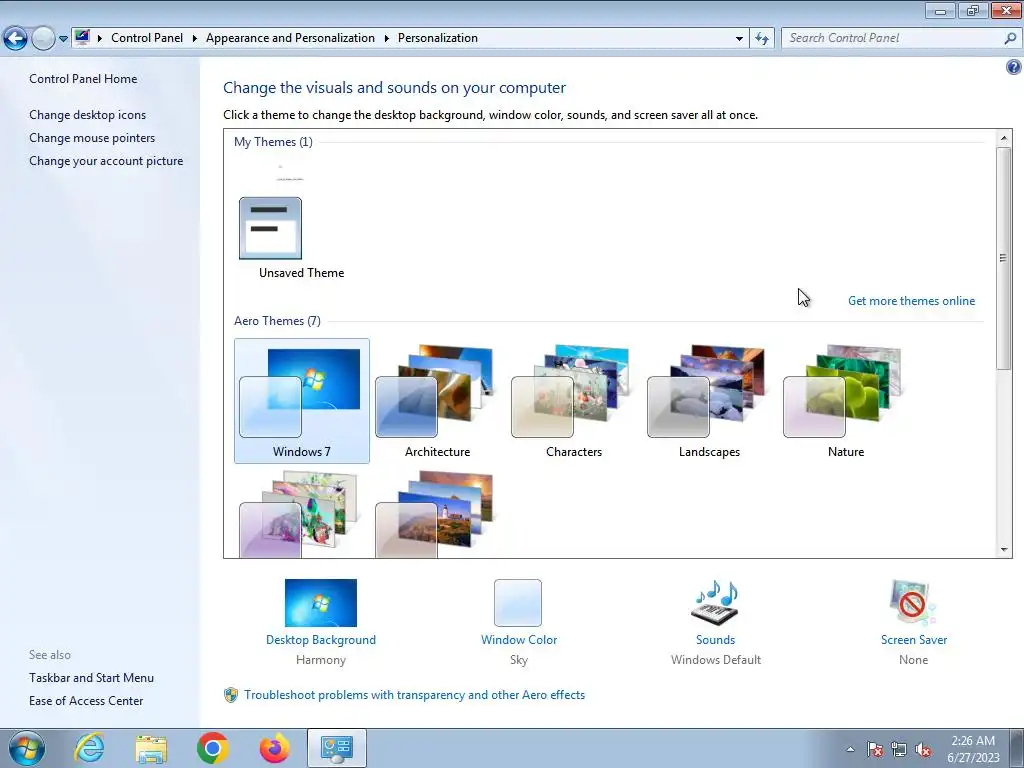
Task: Open Change your account picture
Action: [106, 161]
